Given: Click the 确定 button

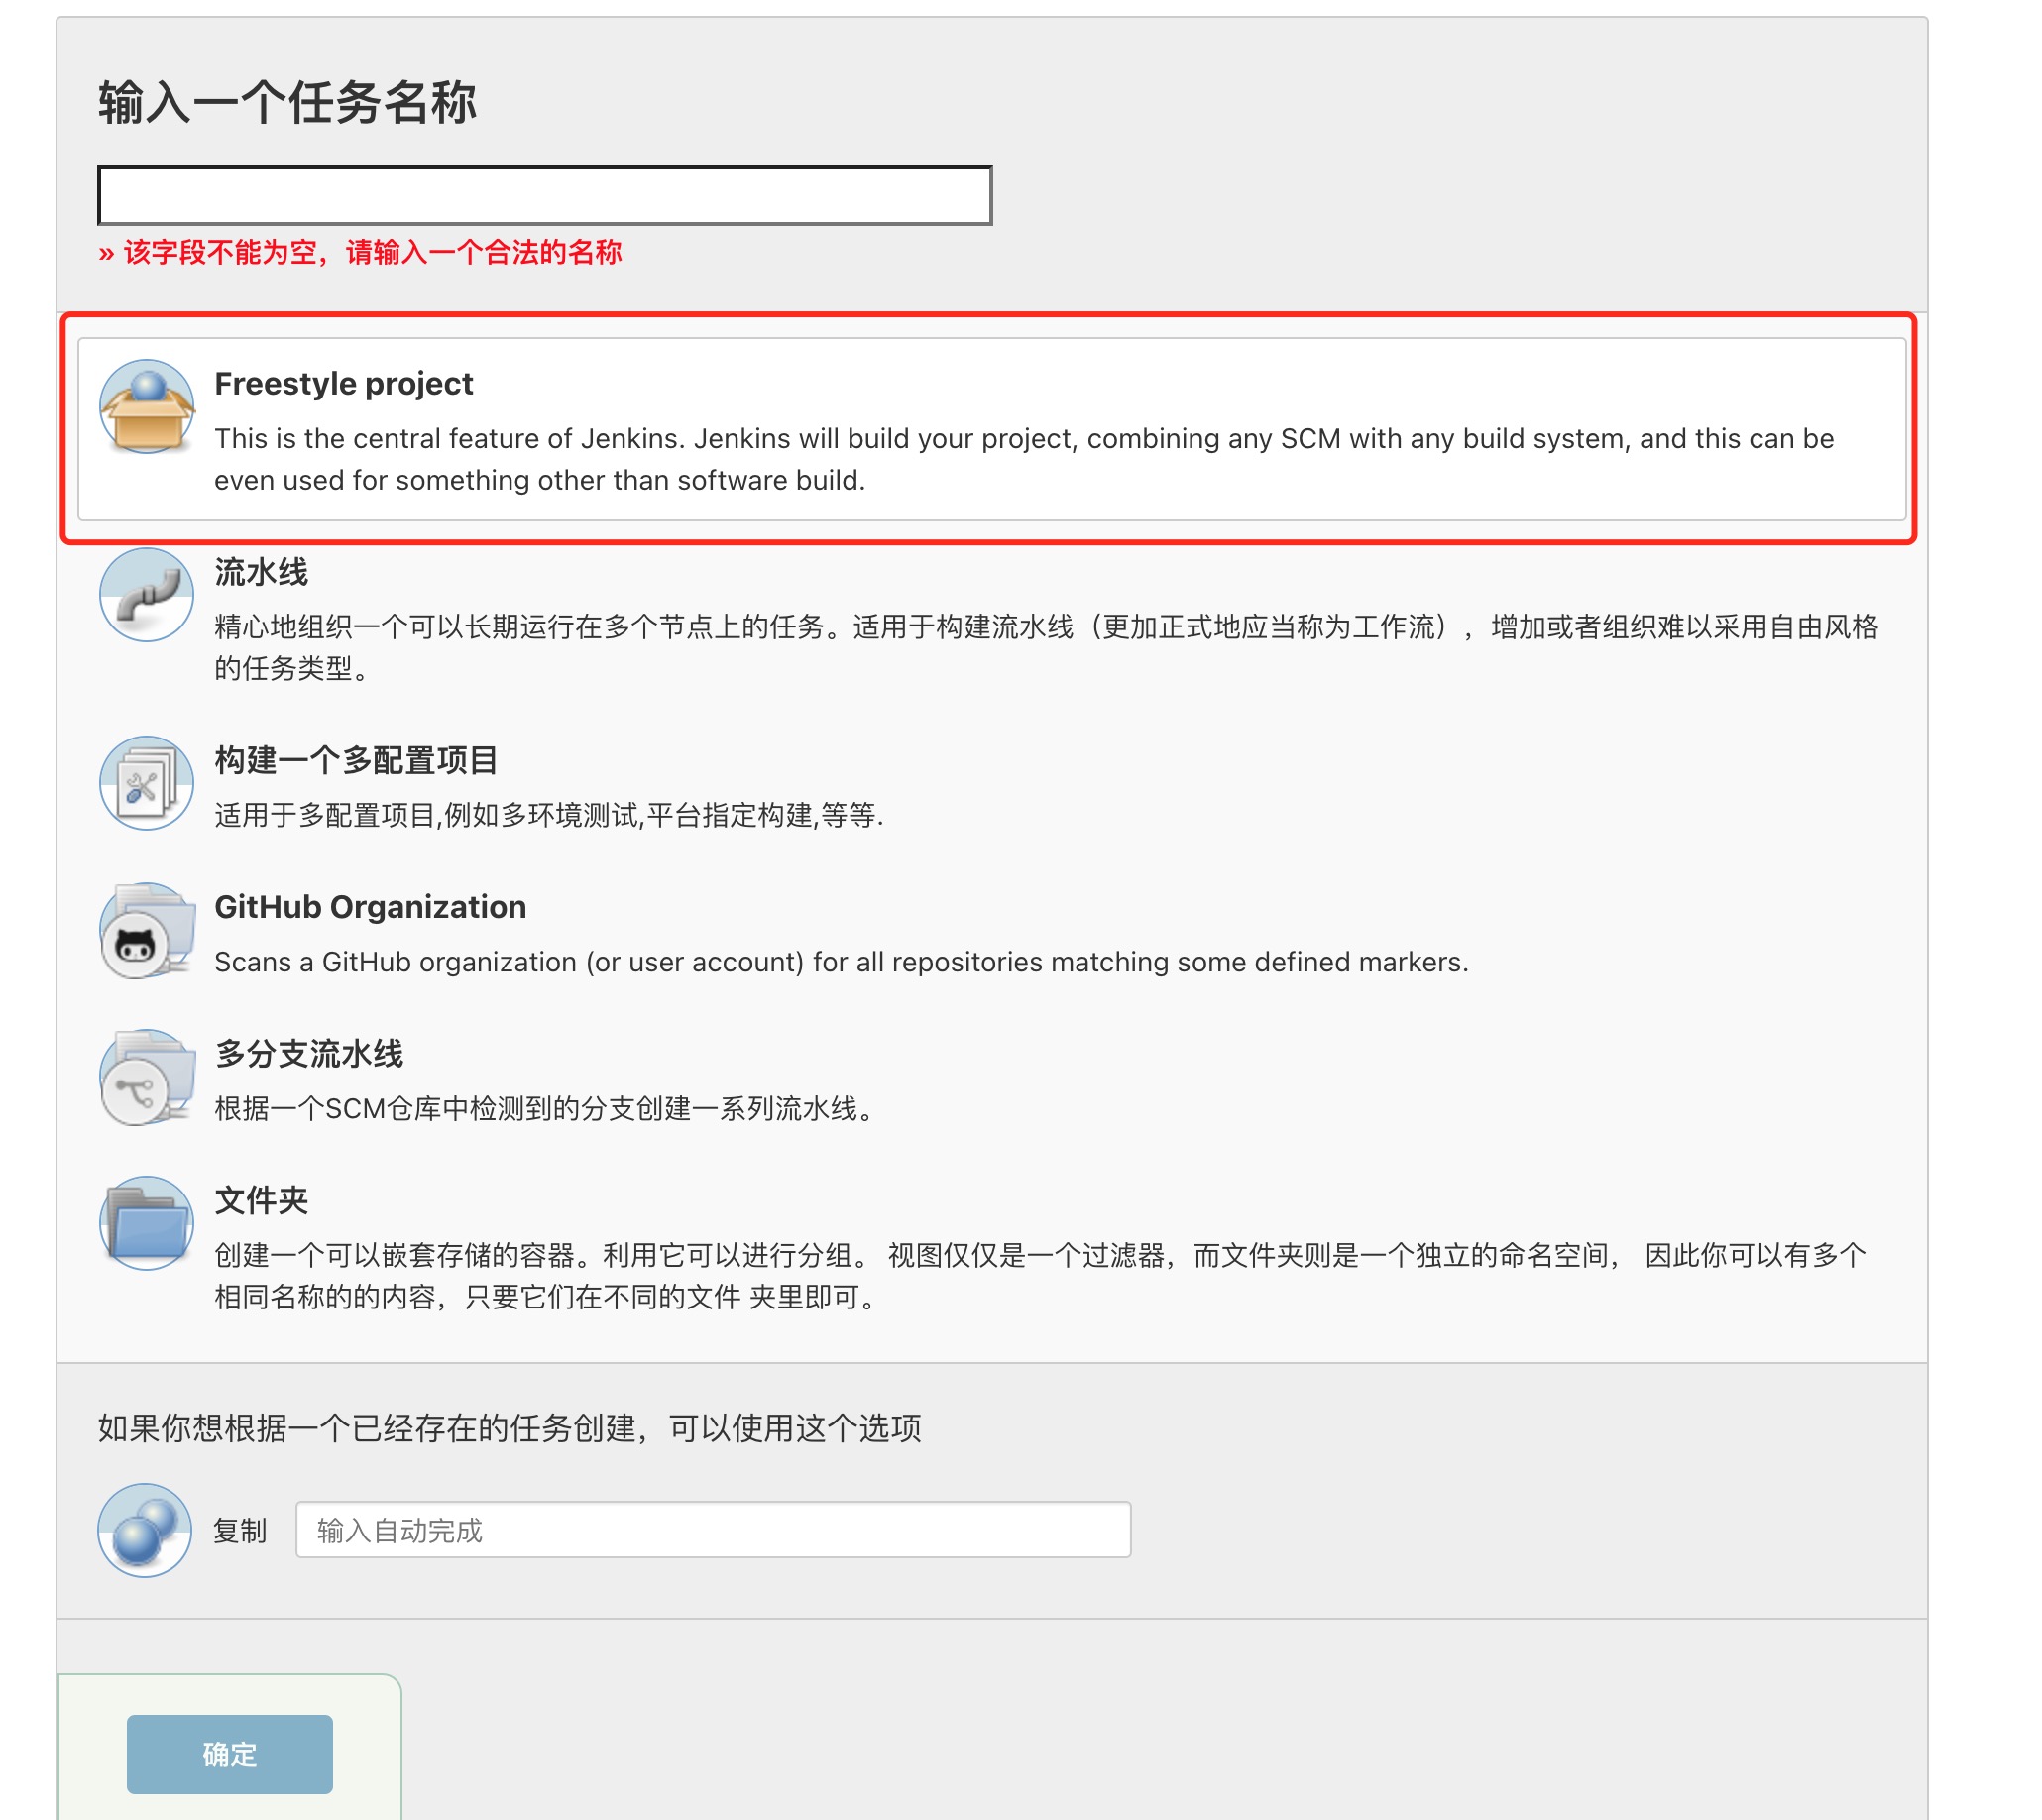Looking at the screenshot, I should (230, 1755).
